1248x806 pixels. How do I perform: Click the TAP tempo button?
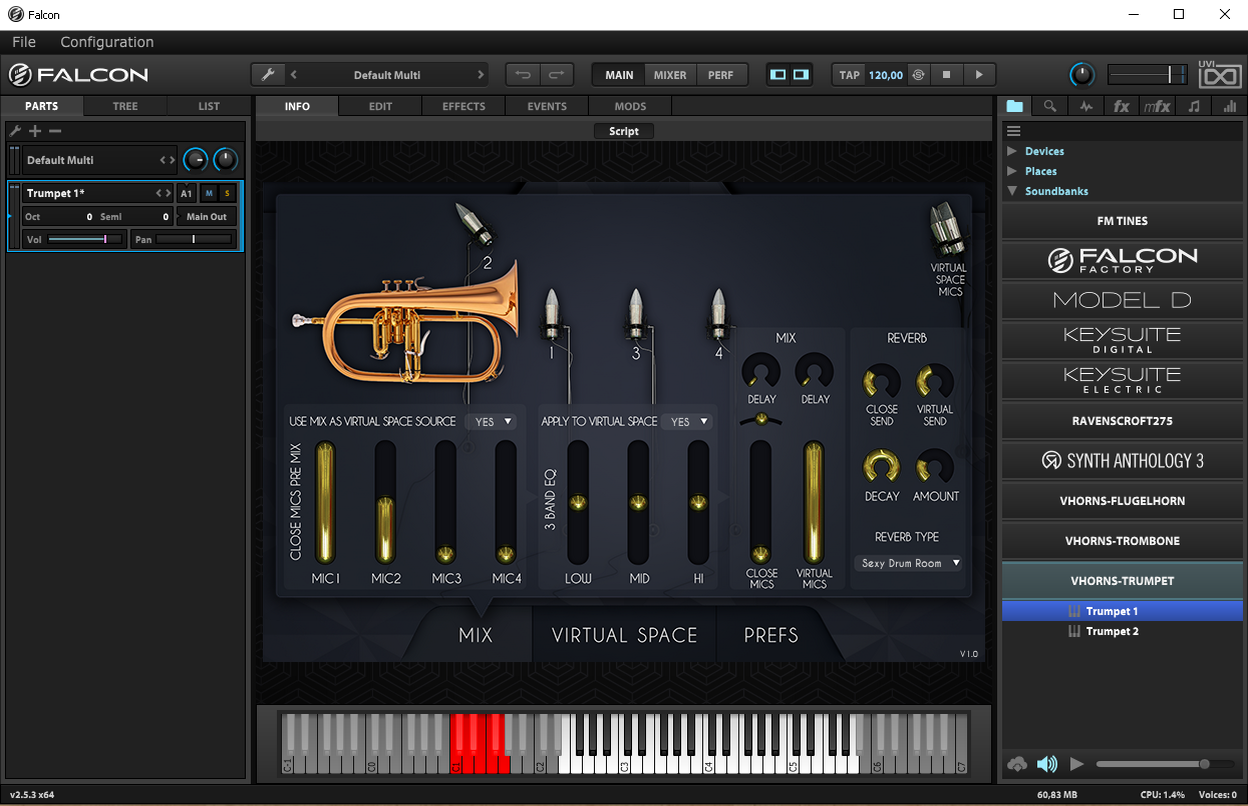pyautogui.click(x=850, y=75)
